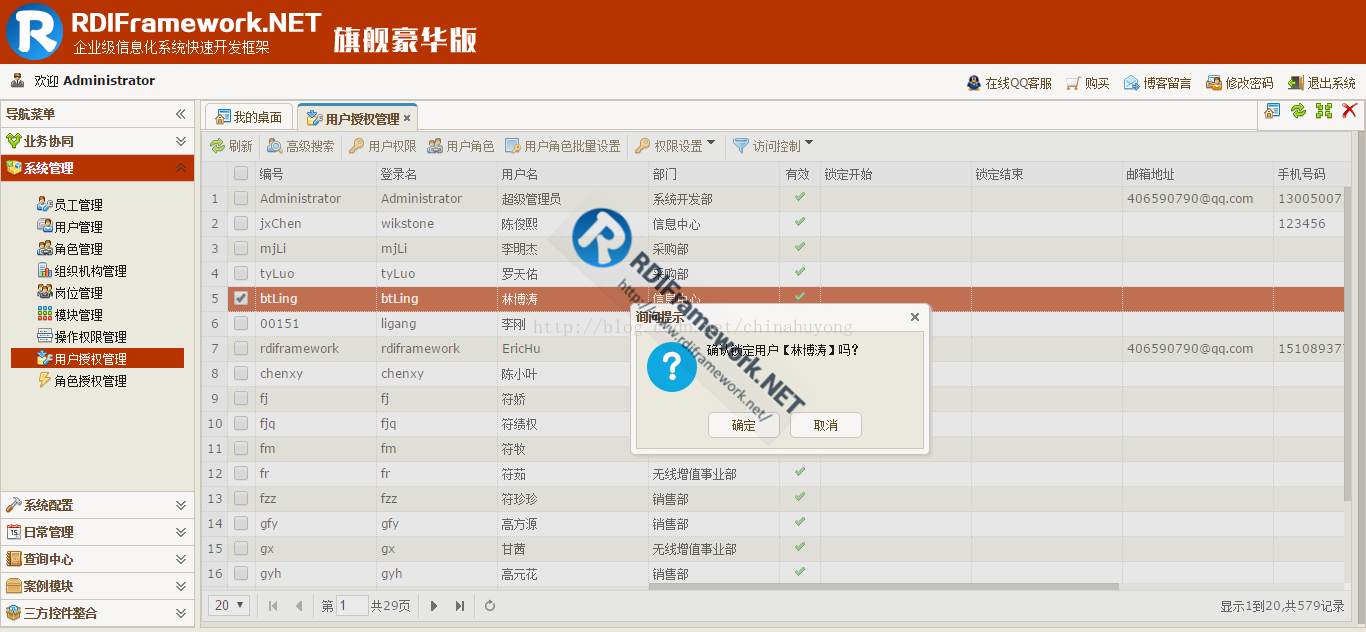Open 岗位管理 in navigation tree

(x=78, y=293)
